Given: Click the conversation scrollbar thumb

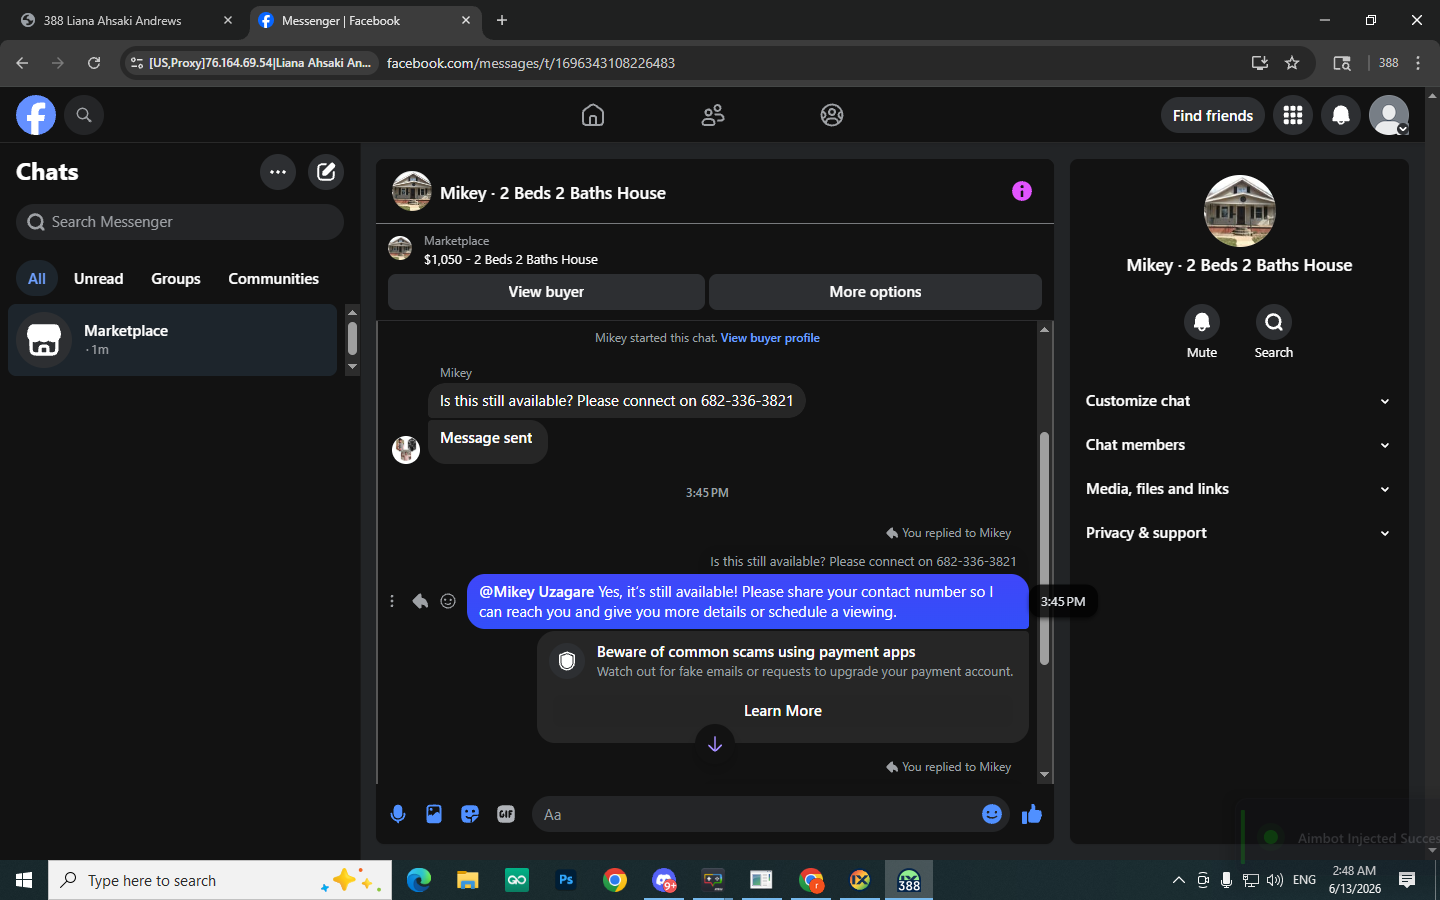Looking at the screenshot, I should click(x=1044, y=548).
